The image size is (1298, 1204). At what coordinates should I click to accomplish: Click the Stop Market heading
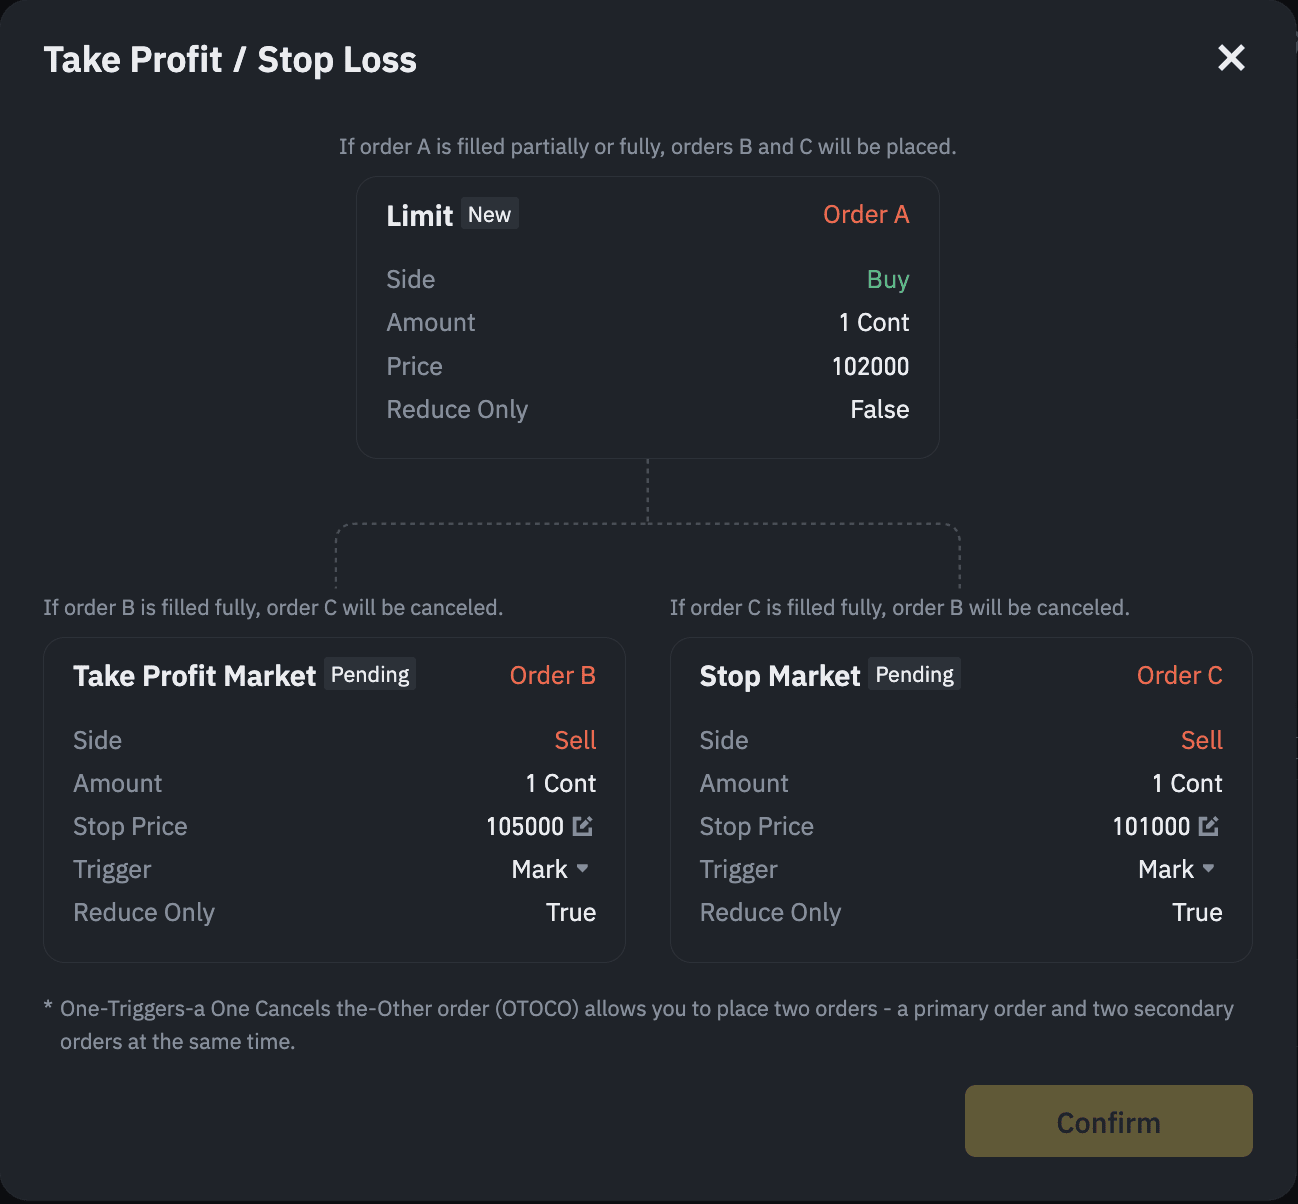(780, 677)
